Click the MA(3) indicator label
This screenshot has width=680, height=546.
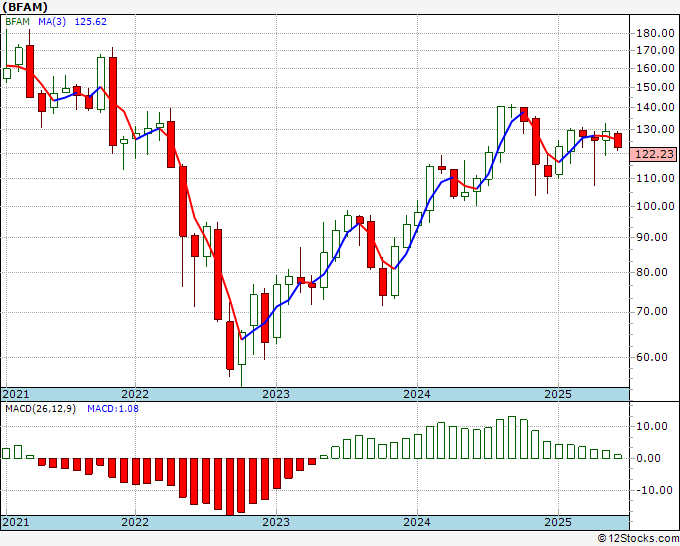pyautogui.click(x=52, y=22)
